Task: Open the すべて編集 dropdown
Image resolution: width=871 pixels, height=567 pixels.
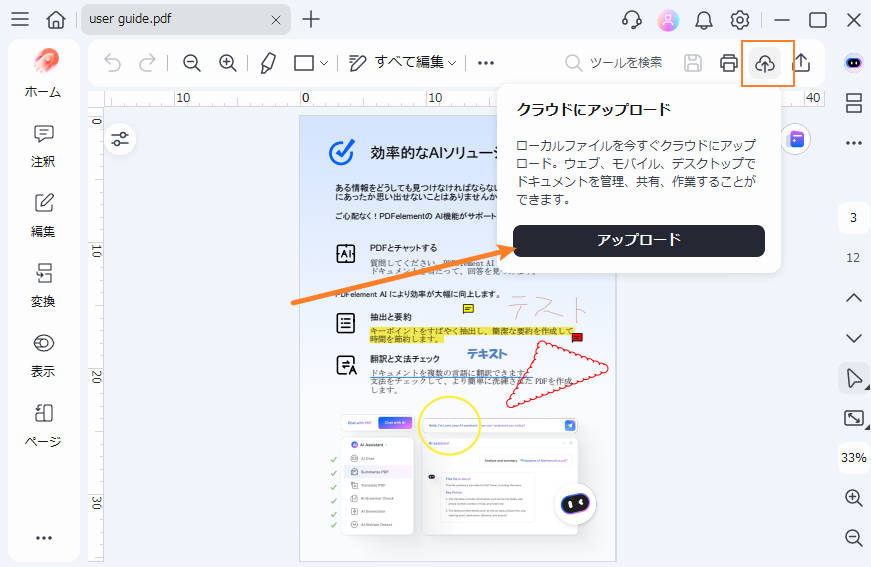Action: (x=403, y=62)
